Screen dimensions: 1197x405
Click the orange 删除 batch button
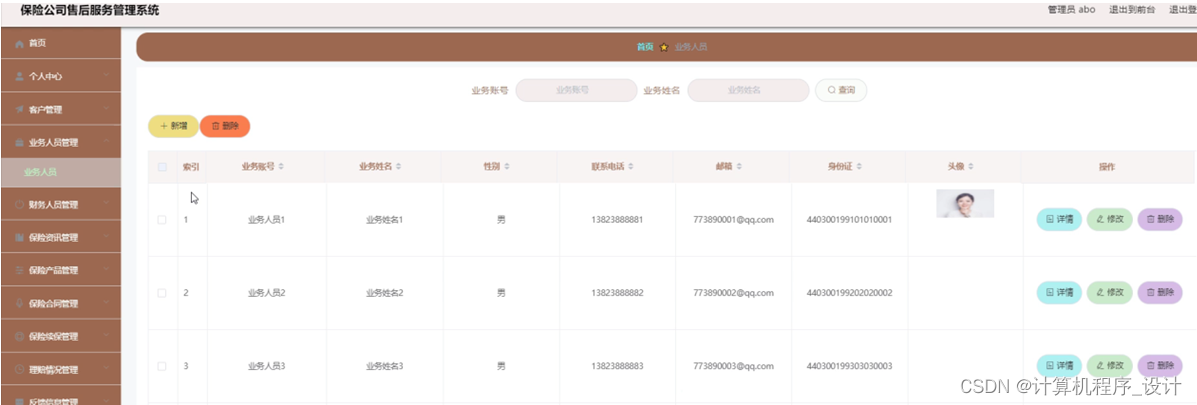[x=224, y=126]
